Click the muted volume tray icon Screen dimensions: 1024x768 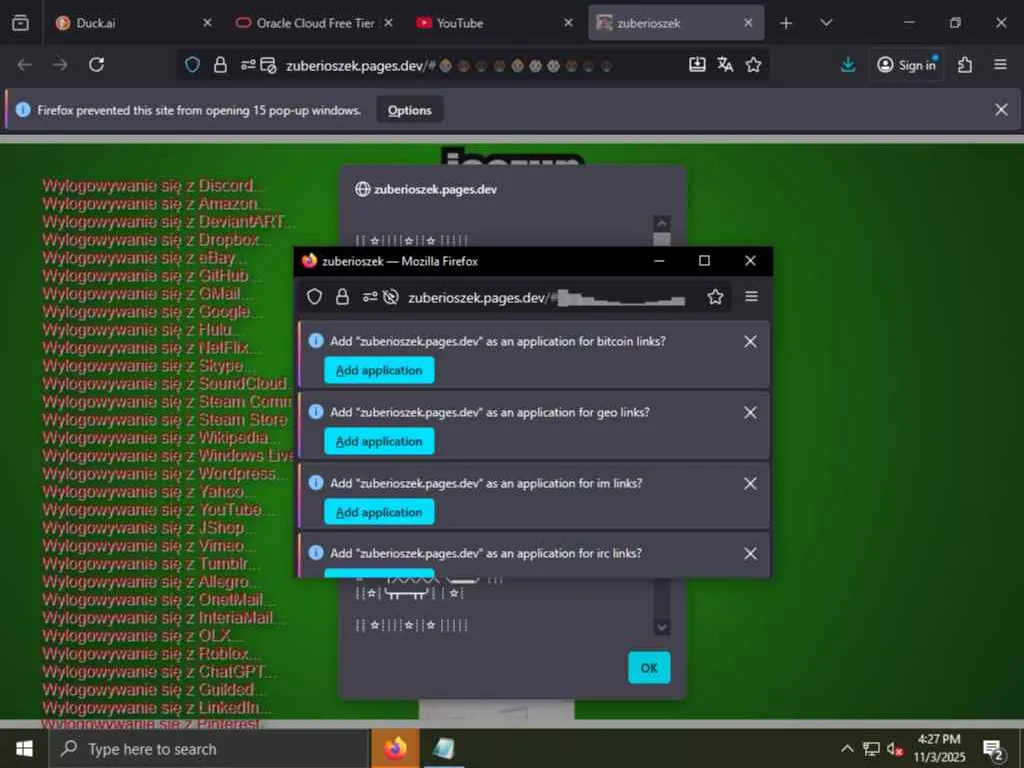tap(894, 748)
